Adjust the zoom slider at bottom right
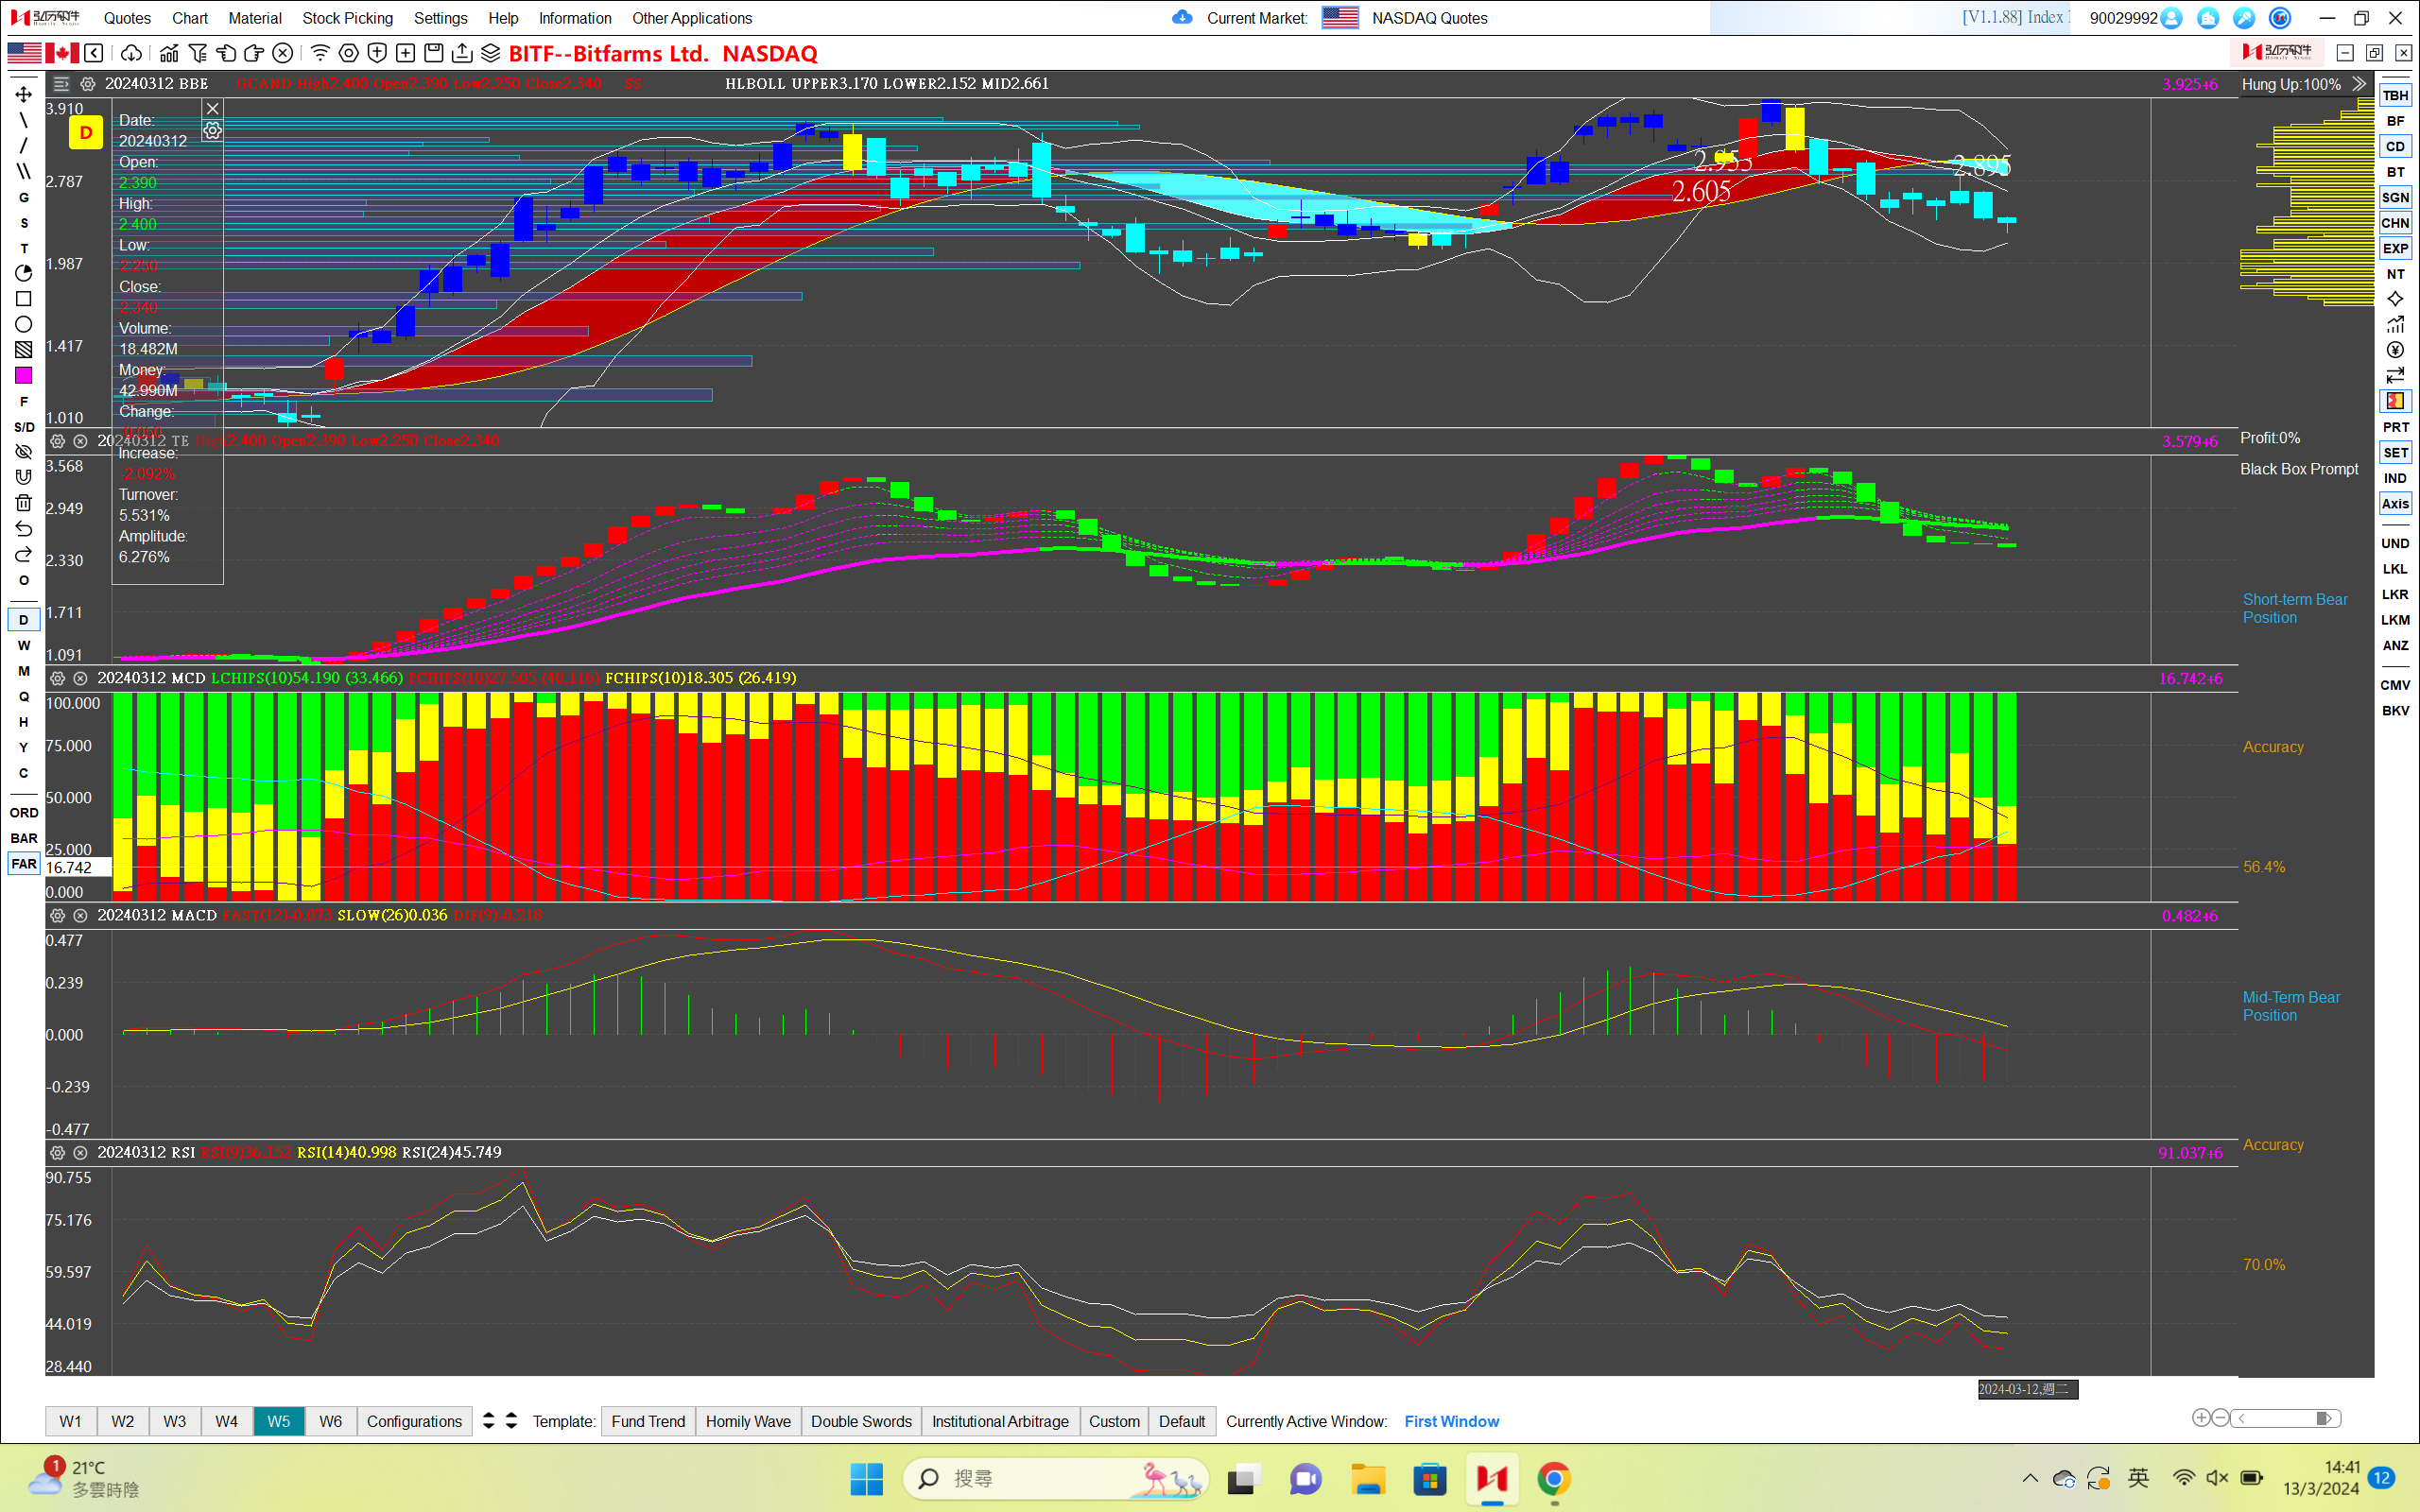Screen dimensions: 2420x1512 (2285, 1418)
